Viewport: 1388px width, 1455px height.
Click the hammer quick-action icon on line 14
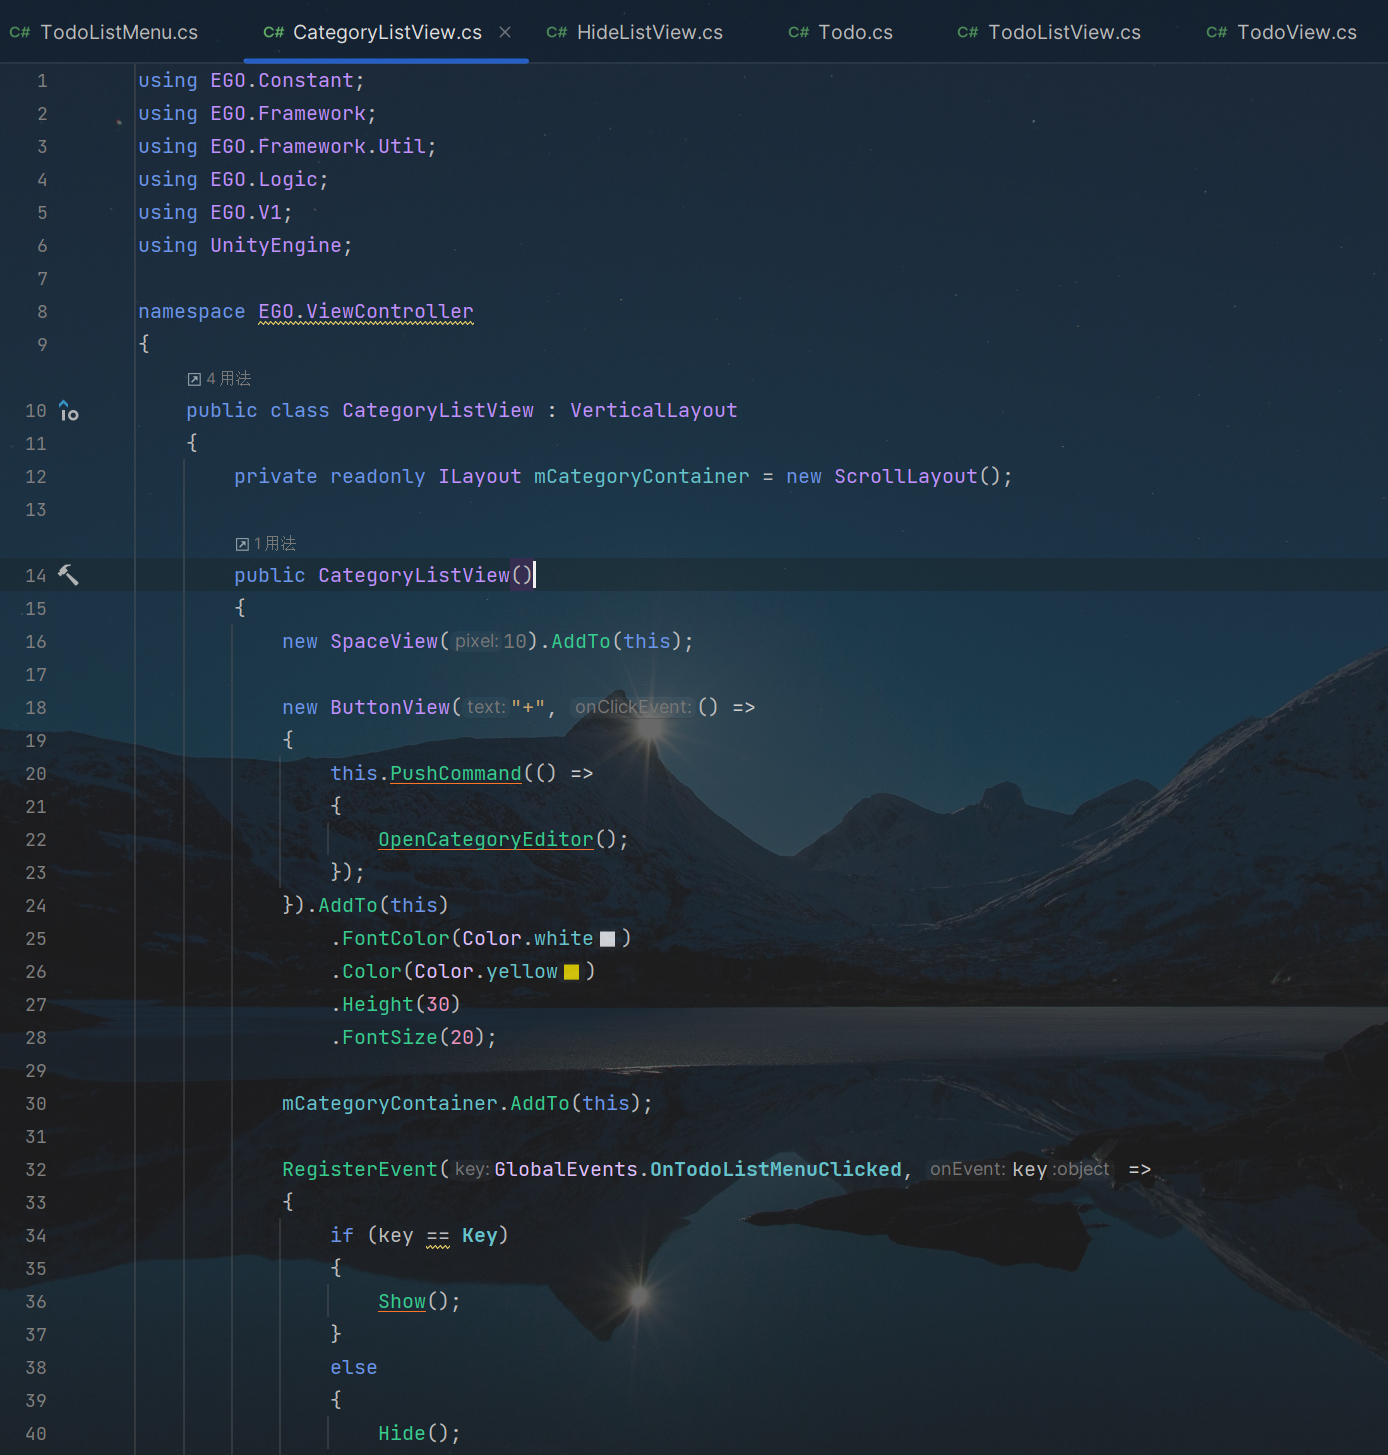pos(68,575)
